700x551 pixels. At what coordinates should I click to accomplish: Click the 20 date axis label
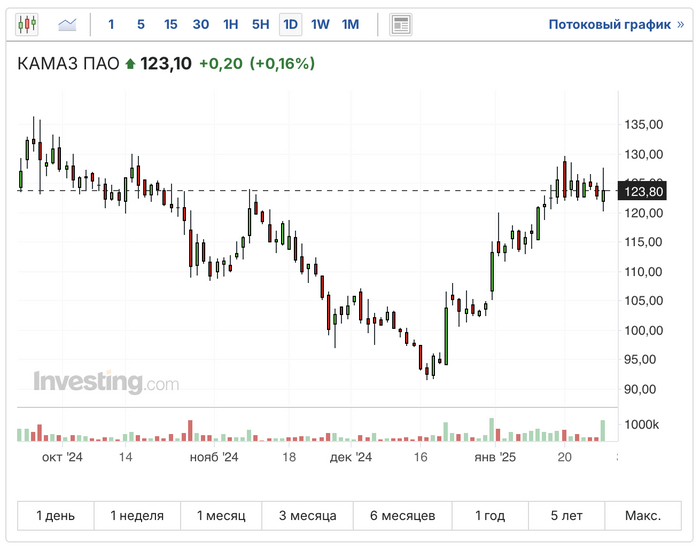point(564,457)
